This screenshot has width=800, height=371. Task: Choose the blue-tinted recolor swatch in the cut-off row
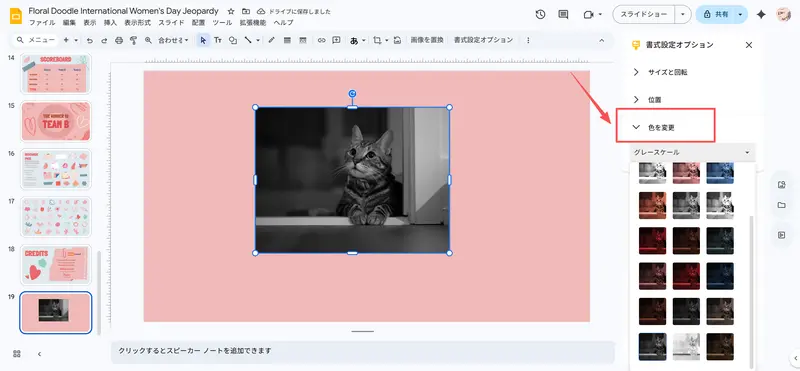click(720, 174)
